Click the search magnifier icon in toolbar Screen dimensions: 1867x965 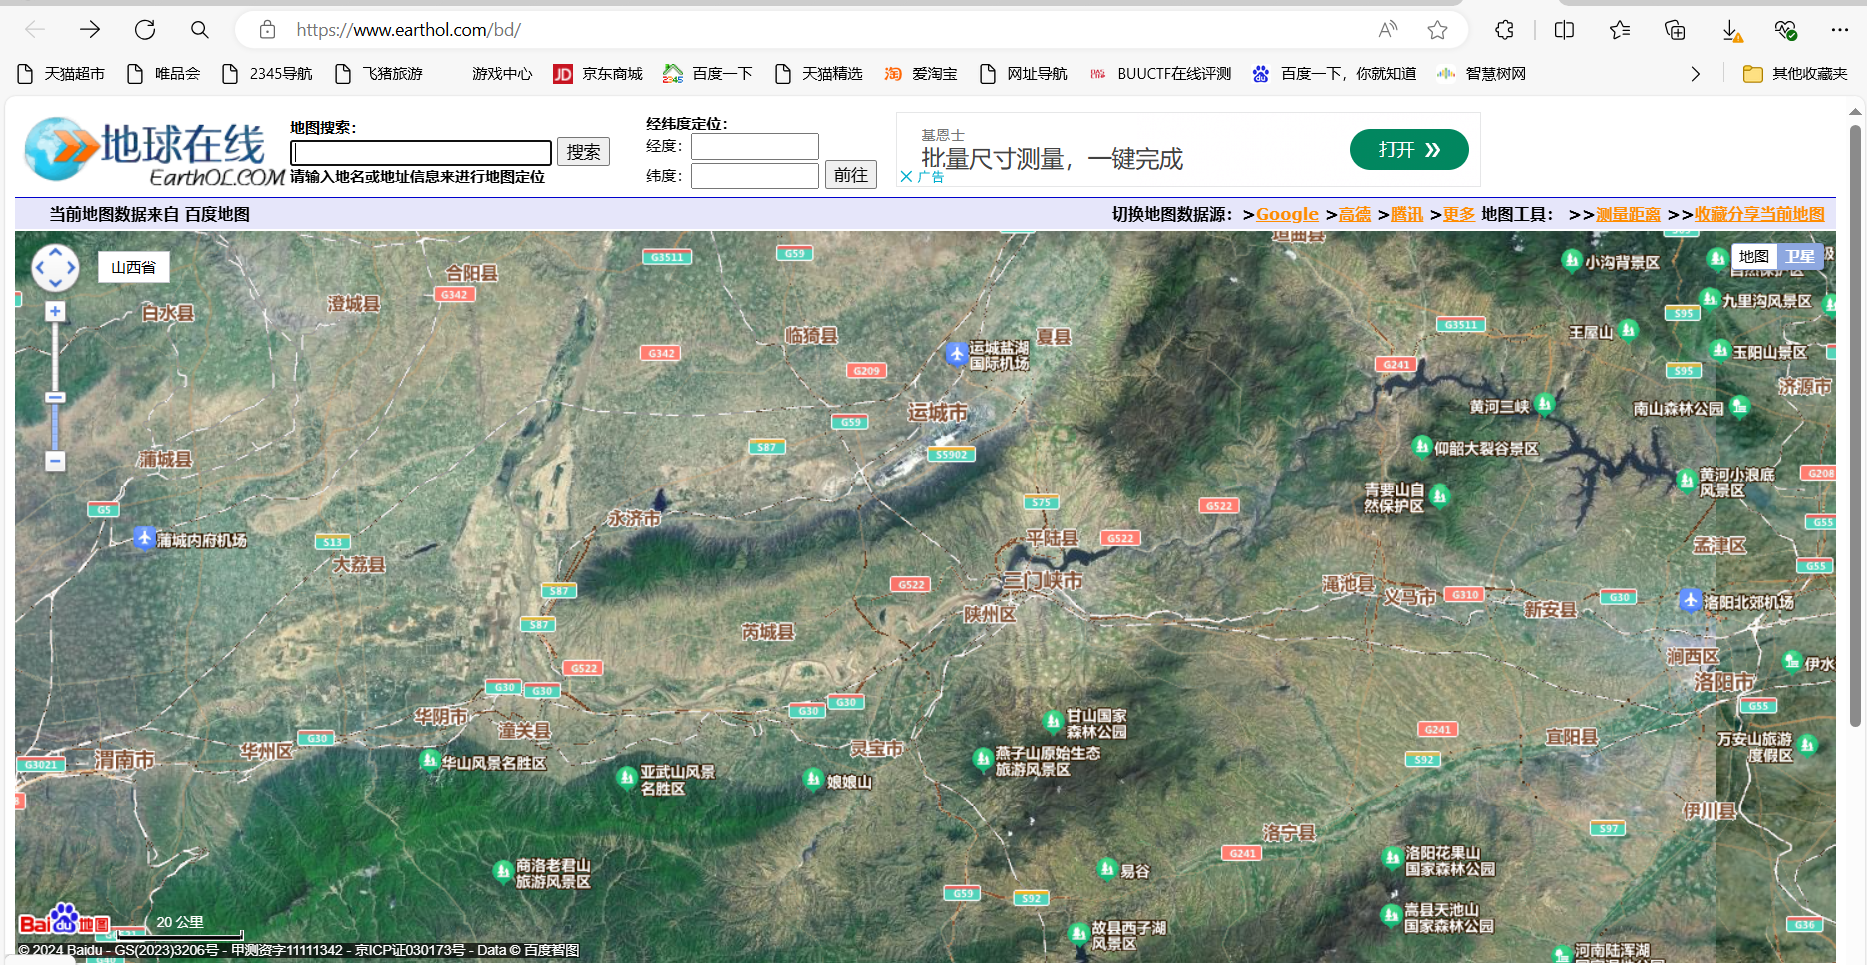[200, 30]
